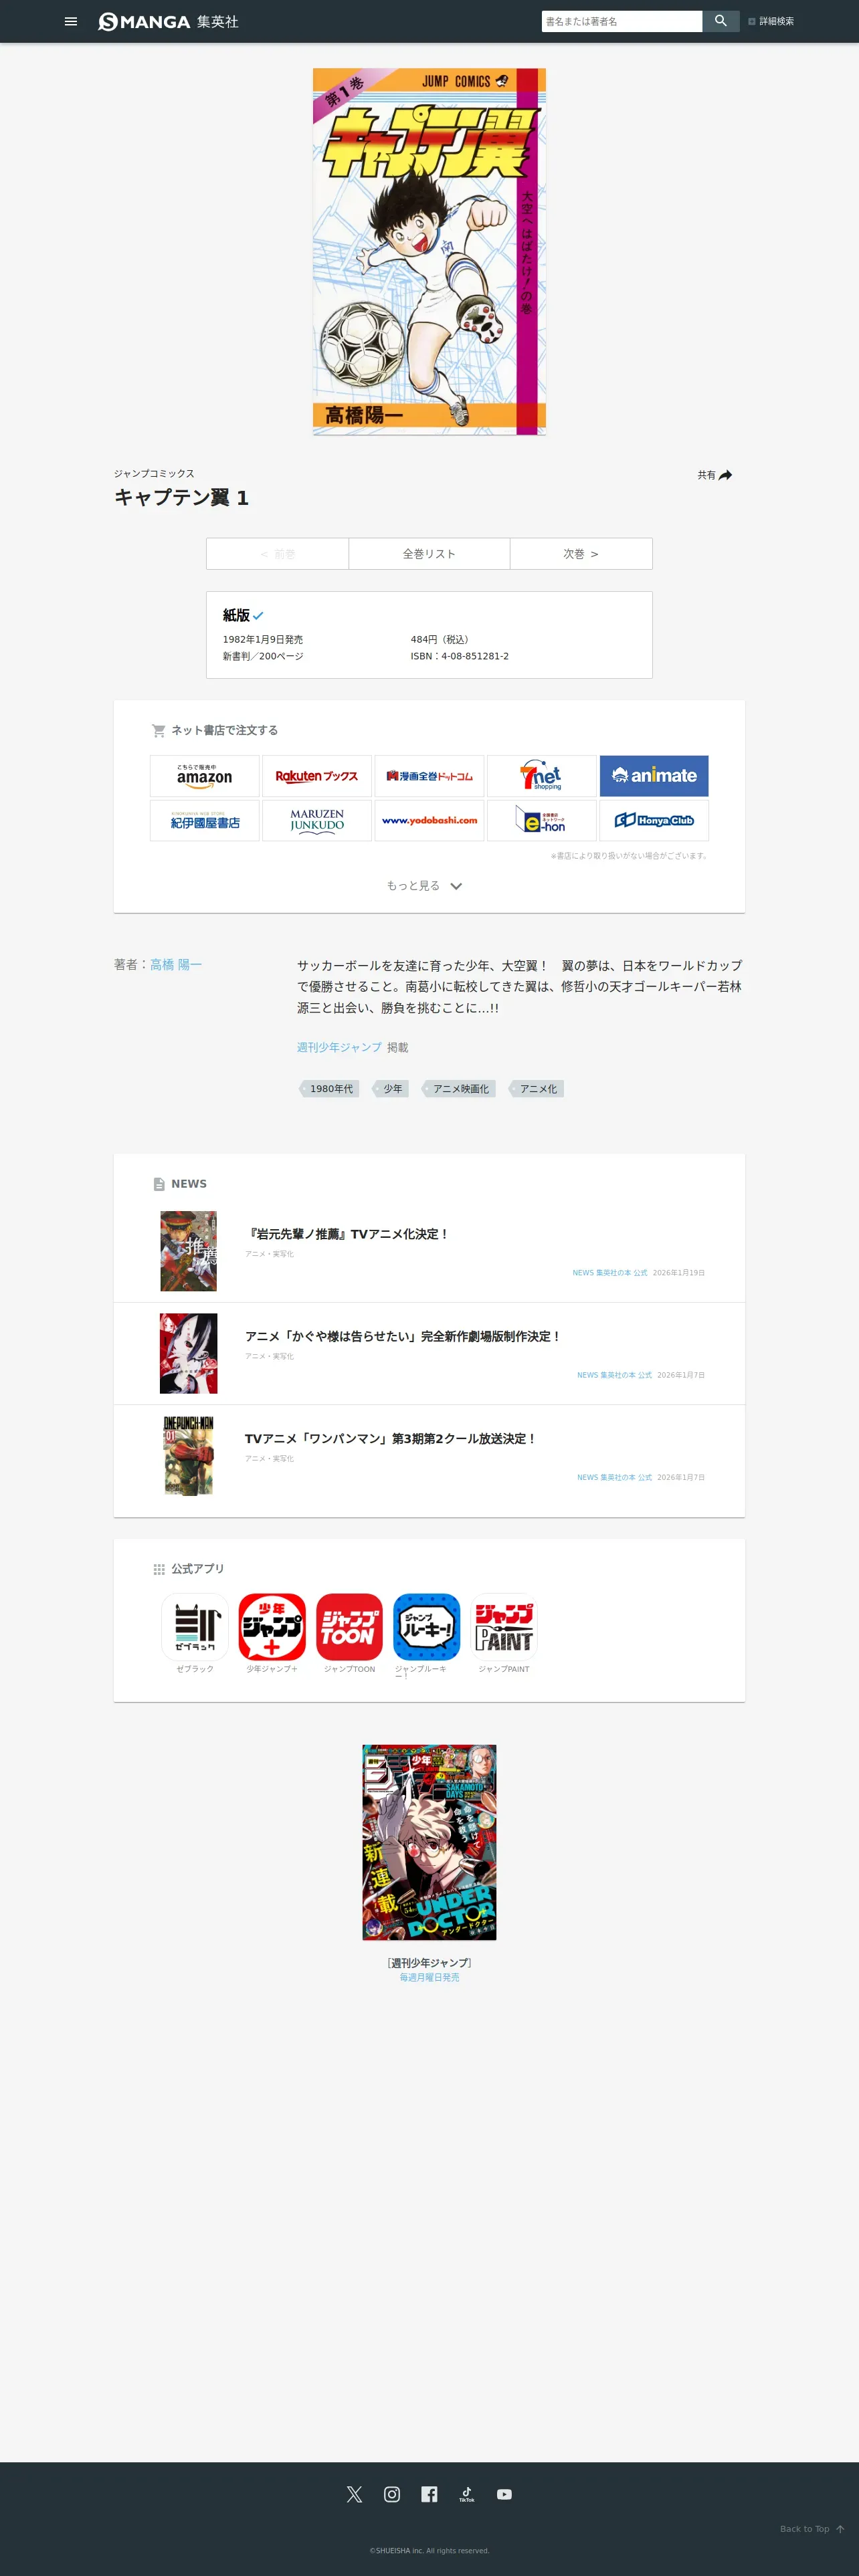The width and height of the screenshot is (859, 2576).
Task: Open 少年ジャンプ+ app icon
Action: [x=272, y=1626]
